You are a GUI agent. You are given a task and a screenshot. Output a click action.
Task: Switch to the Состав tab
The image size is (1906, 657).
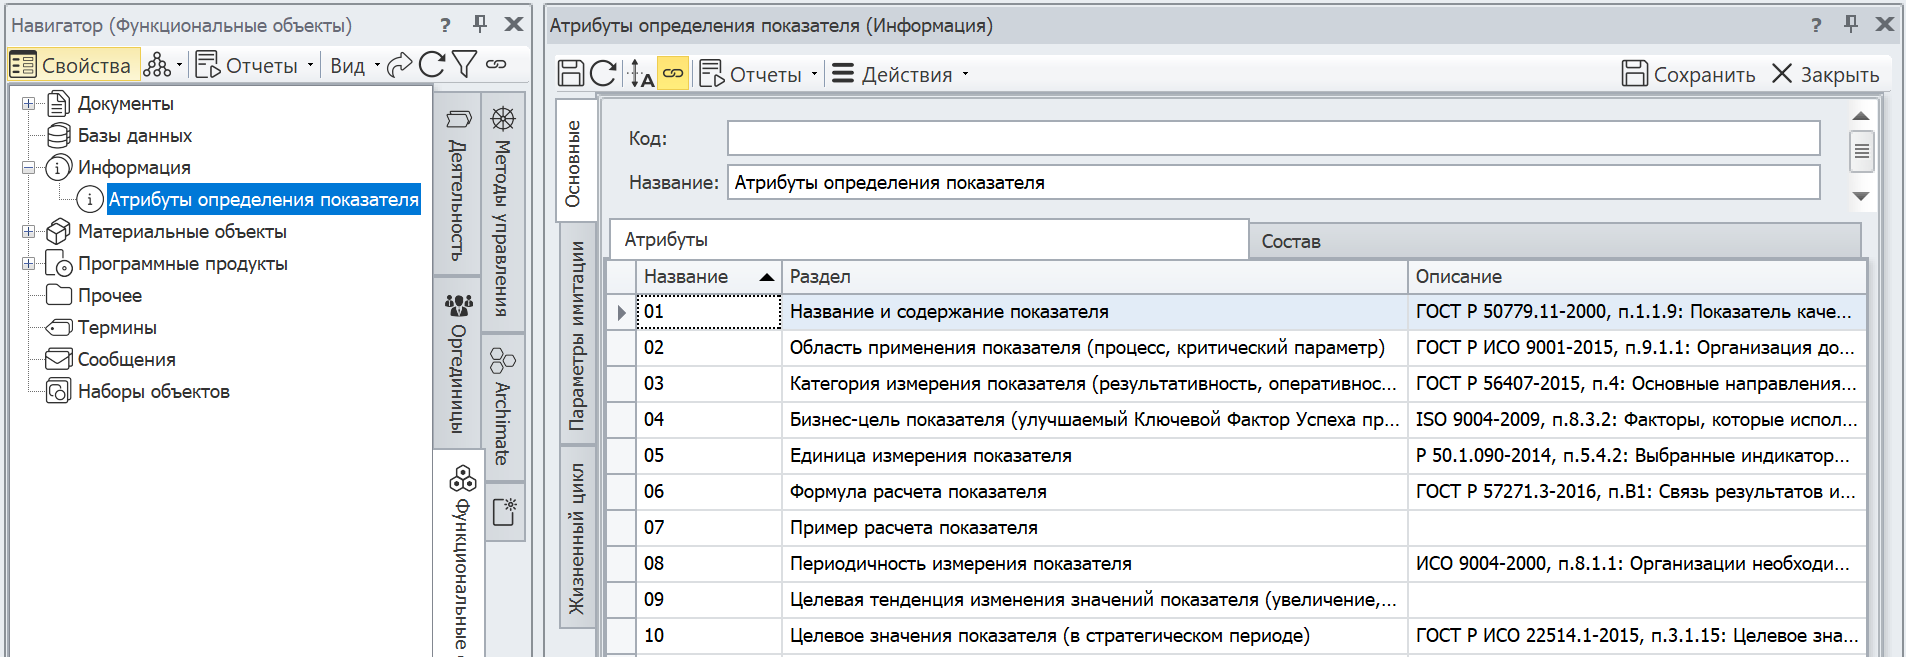[x=1290, y=242]
